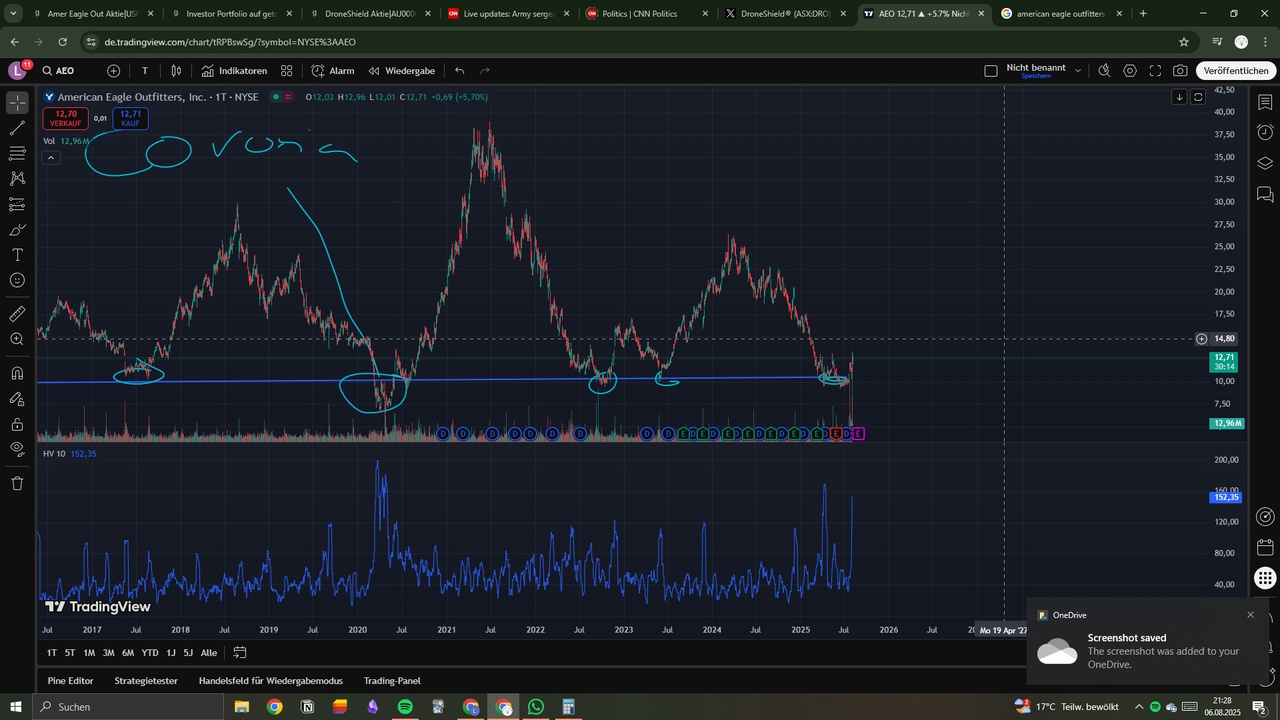Open WhatsApp from the Windows taskbar
1280x720 pixels.
pyautogui.click(x=536, y=707)
